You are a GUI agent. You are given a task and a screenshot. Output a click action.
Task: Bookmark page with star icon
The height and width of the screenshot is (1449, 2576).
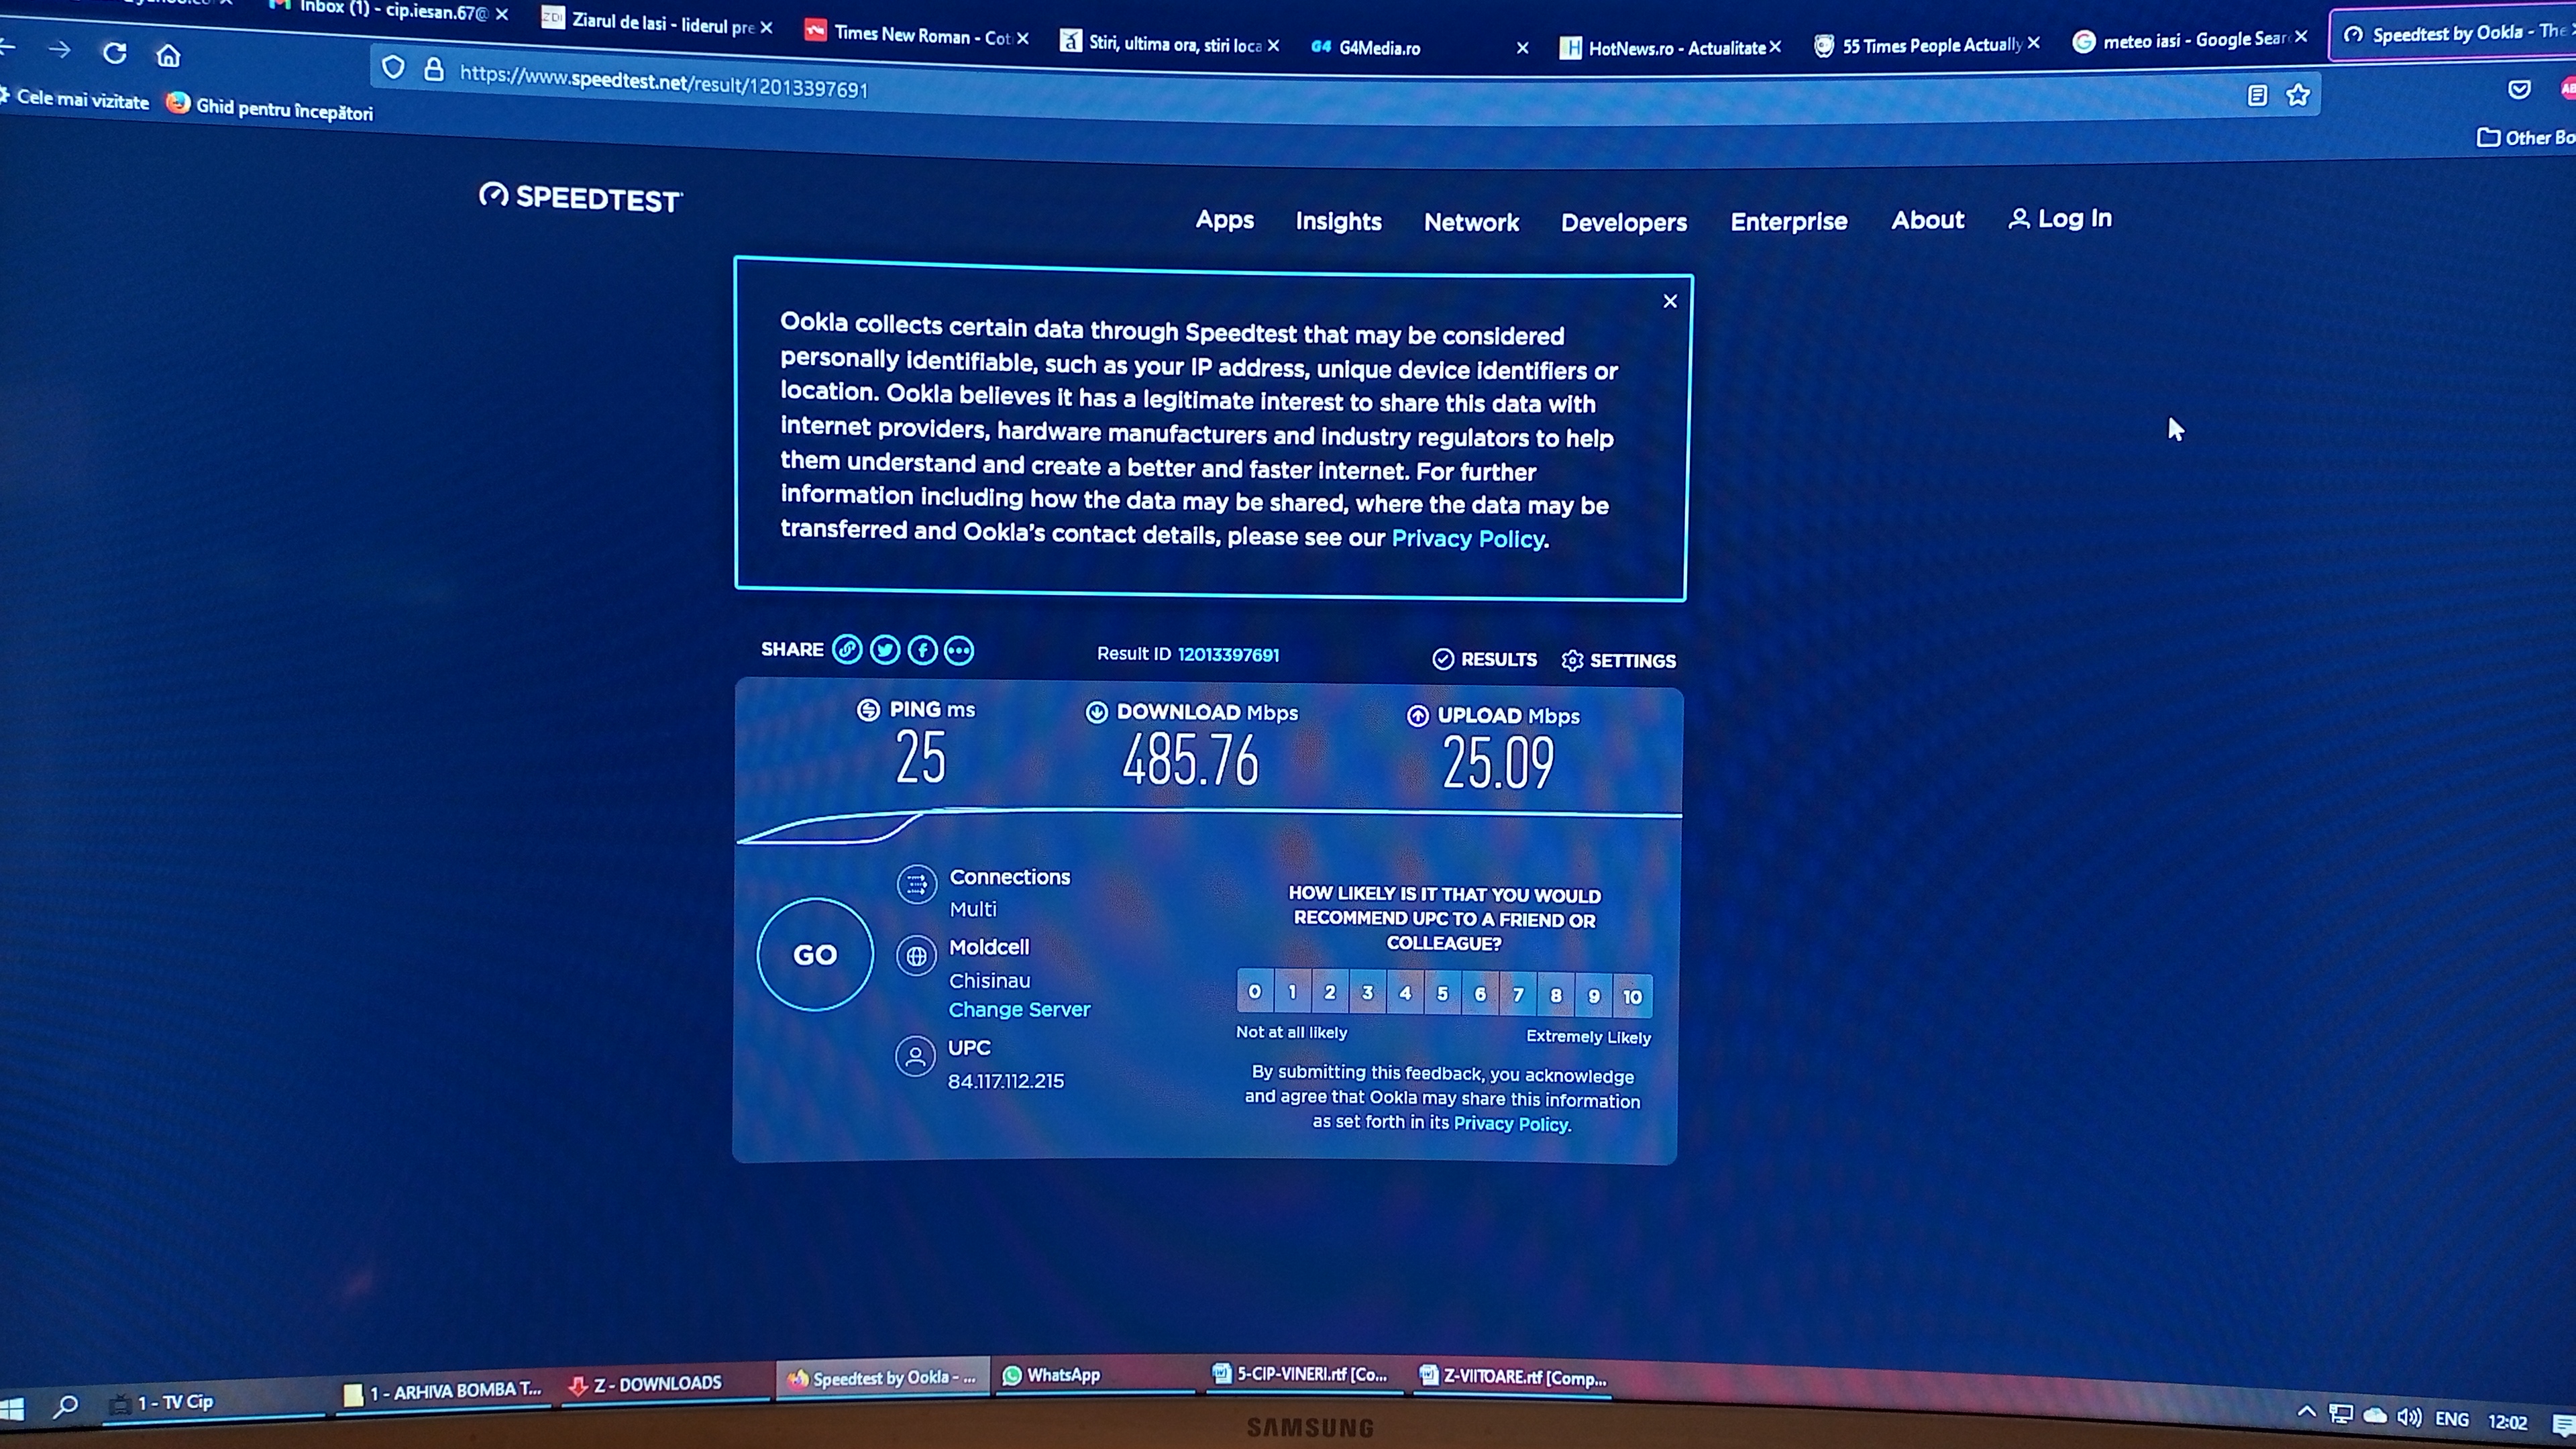2298,96
